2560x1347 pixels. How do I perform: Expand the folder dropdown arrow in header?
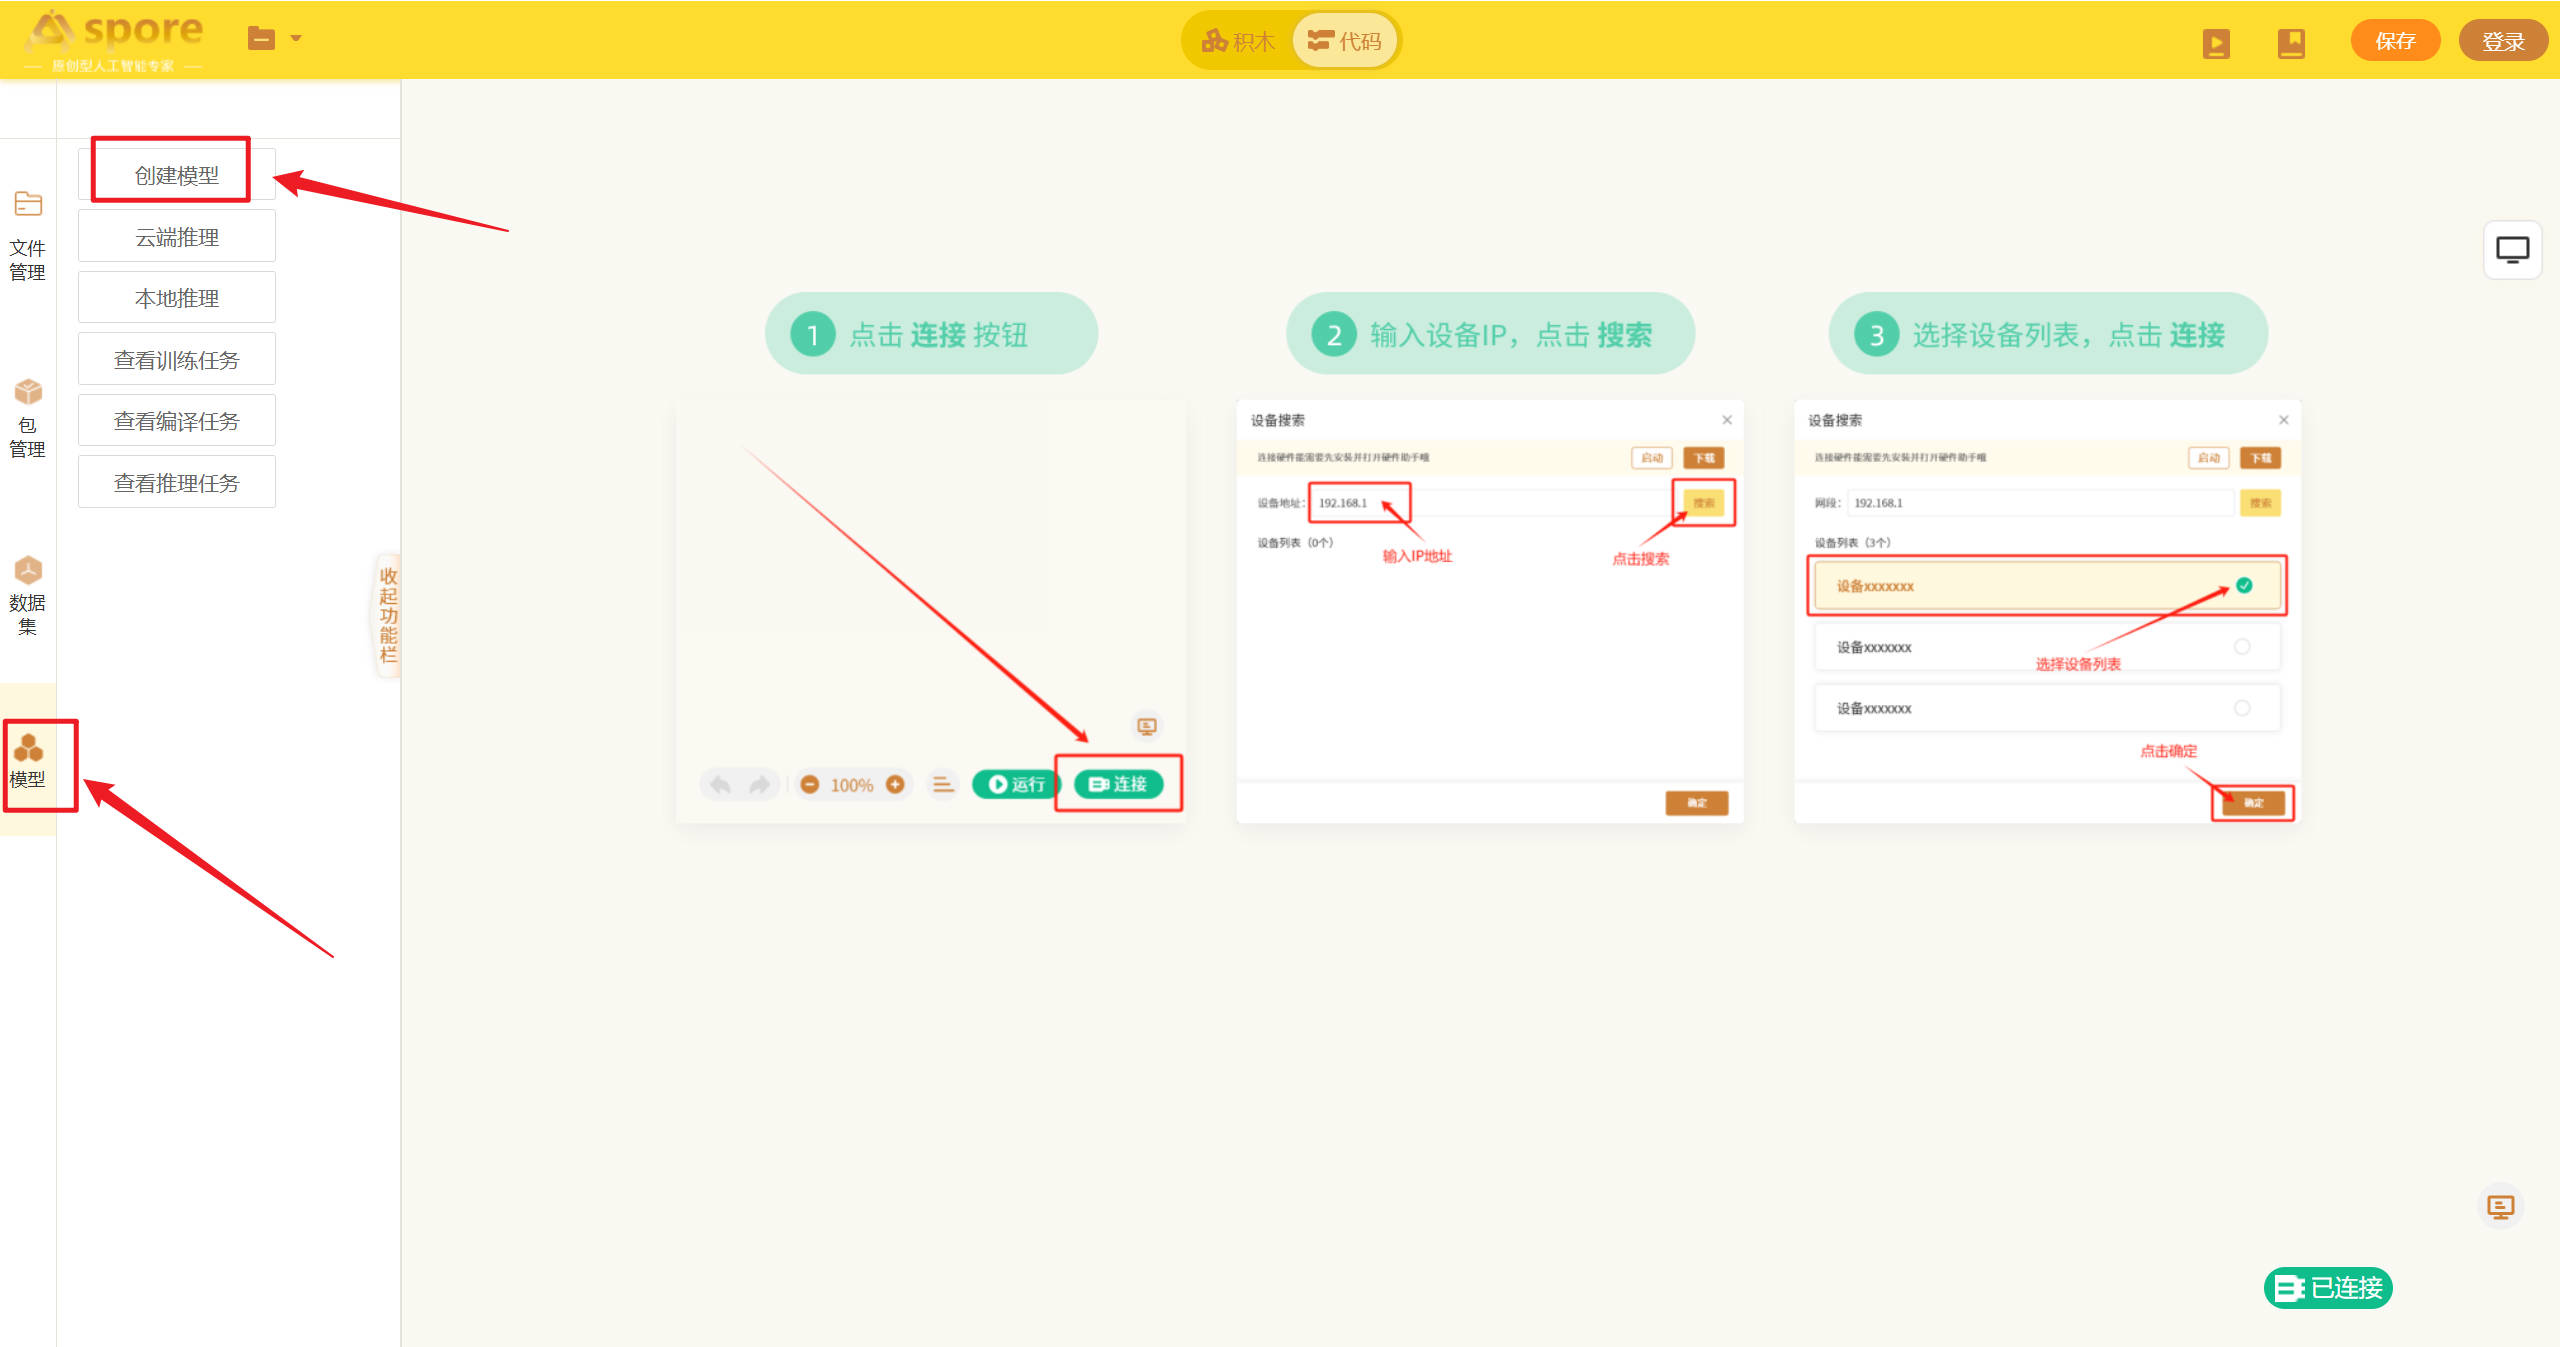click(x=296, y=39)
